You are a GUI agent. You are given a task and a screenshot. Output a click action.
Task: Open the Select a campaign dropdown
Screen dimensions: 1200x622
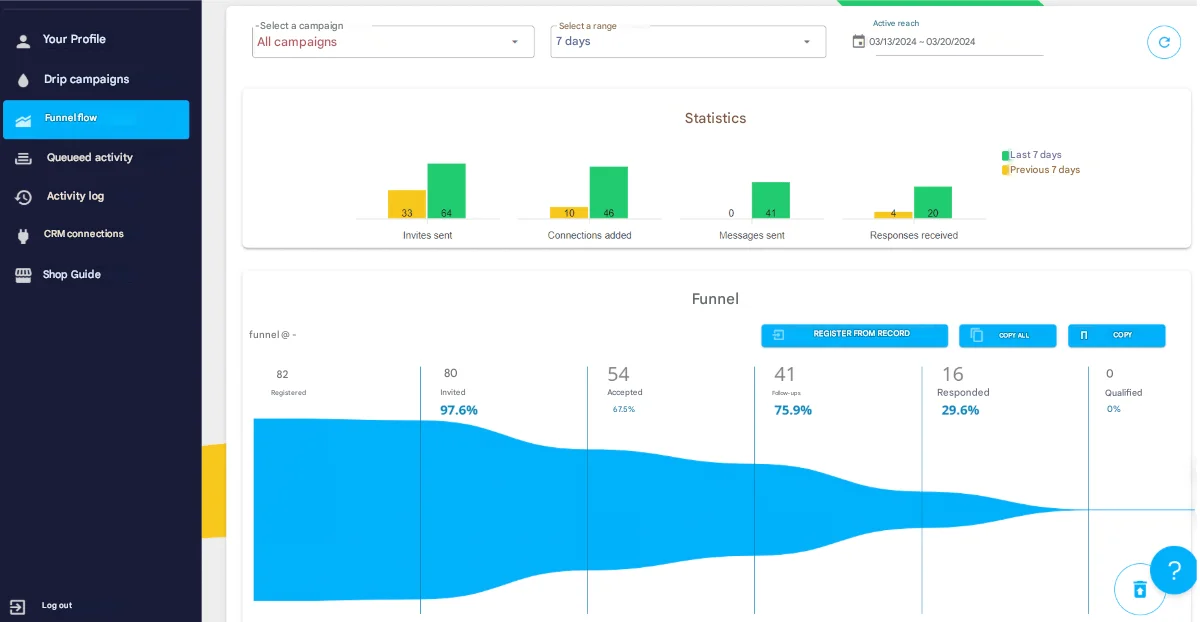point(393,42)
